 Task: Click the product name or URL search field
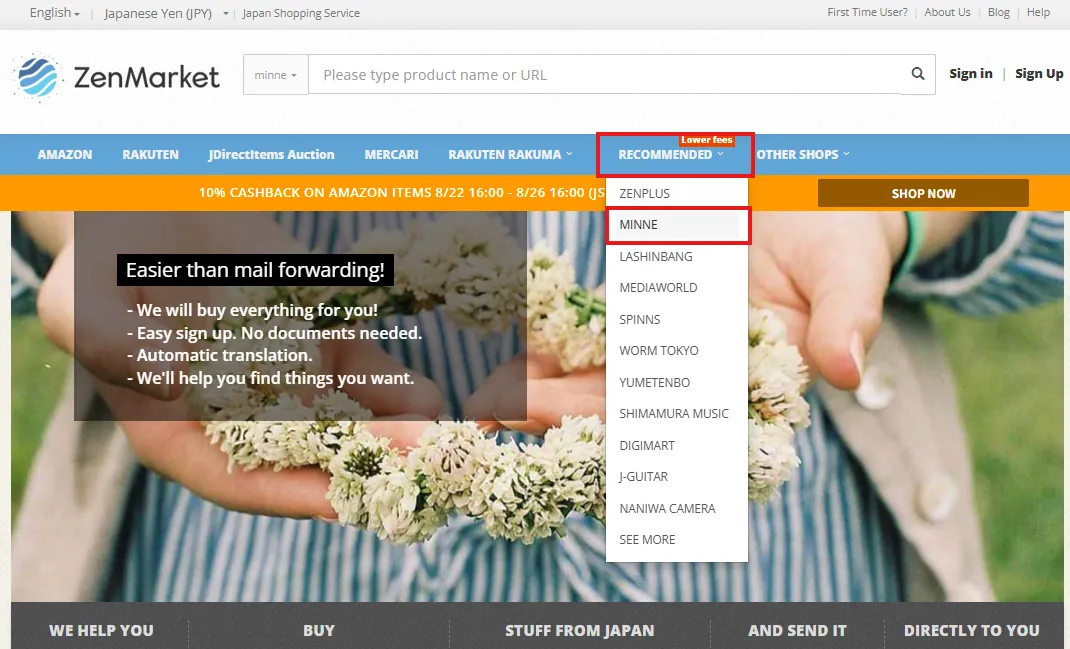point(605,74)
